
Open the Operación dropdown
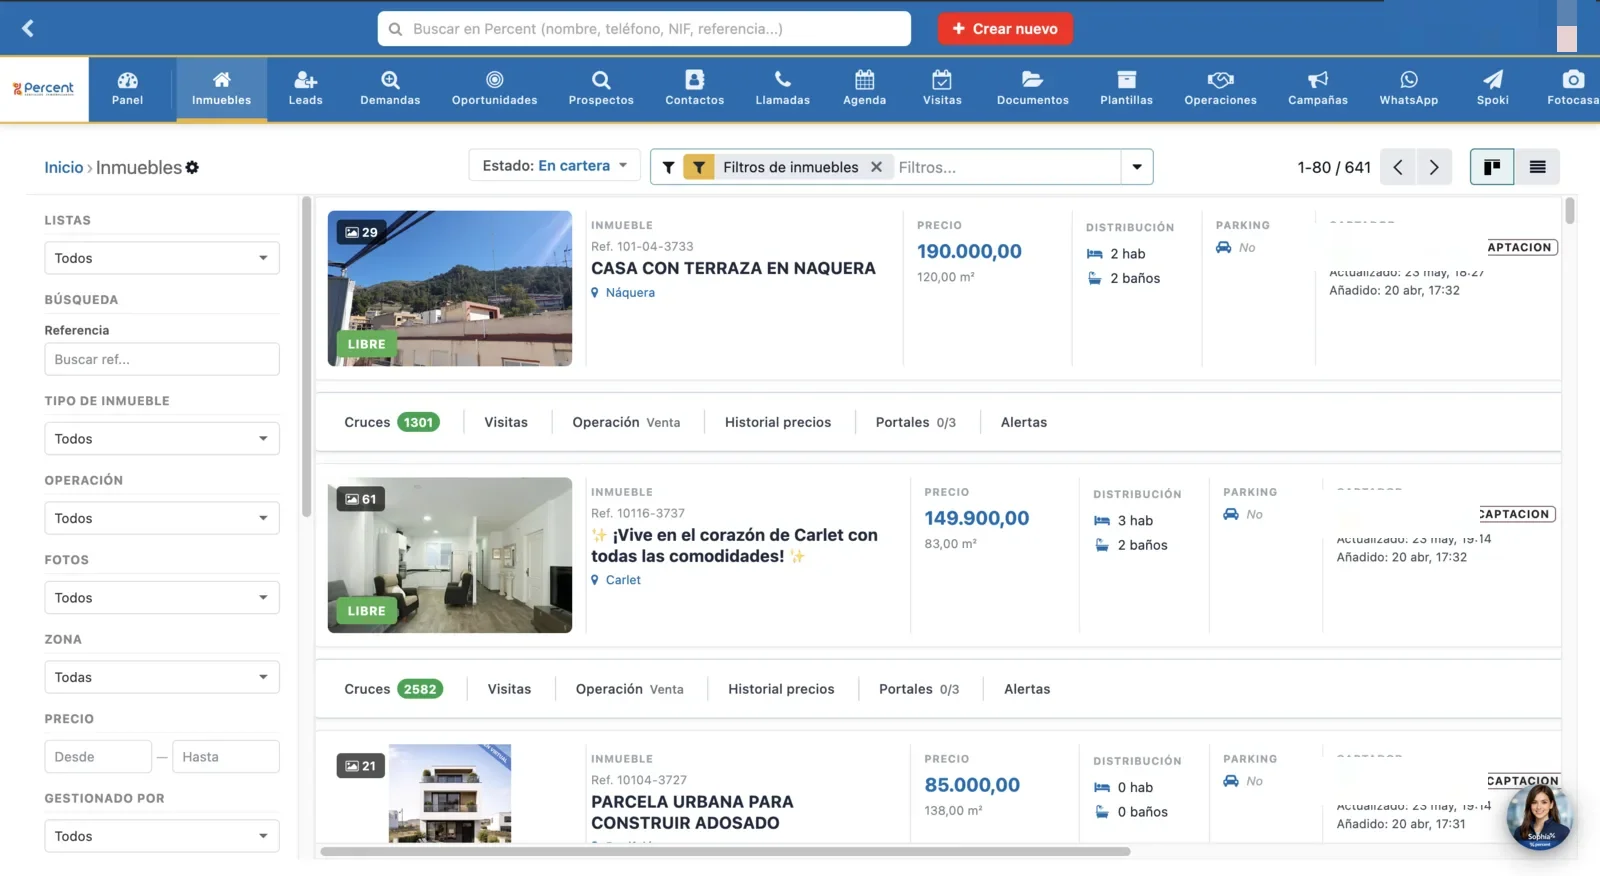click(x=162, y=518)
